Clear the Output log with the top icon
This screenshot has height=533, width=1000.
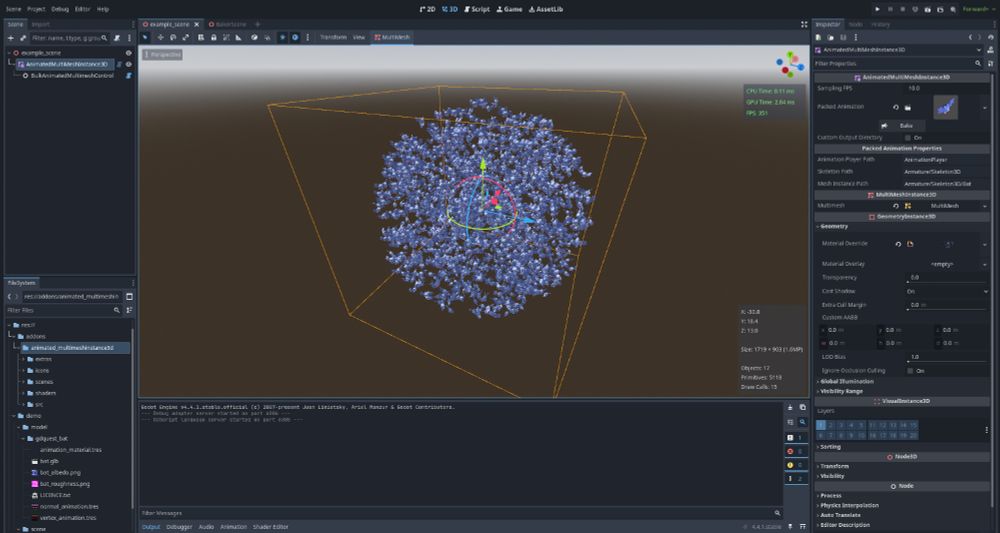[x=790, y=407]
